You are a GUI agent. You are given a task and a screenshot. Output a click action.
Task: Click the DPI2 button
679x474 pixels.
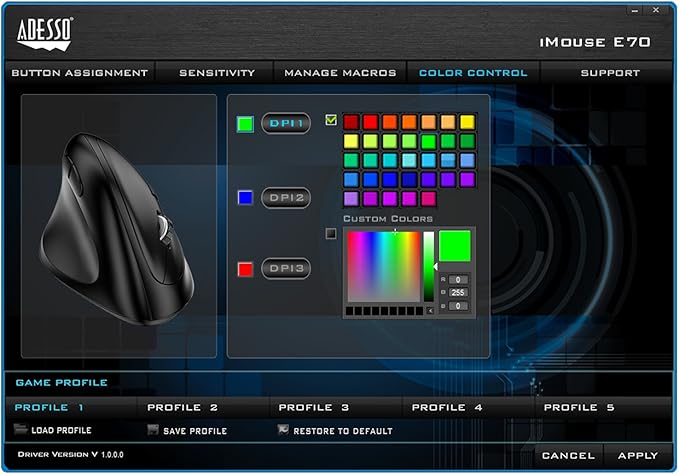(286, 198)
